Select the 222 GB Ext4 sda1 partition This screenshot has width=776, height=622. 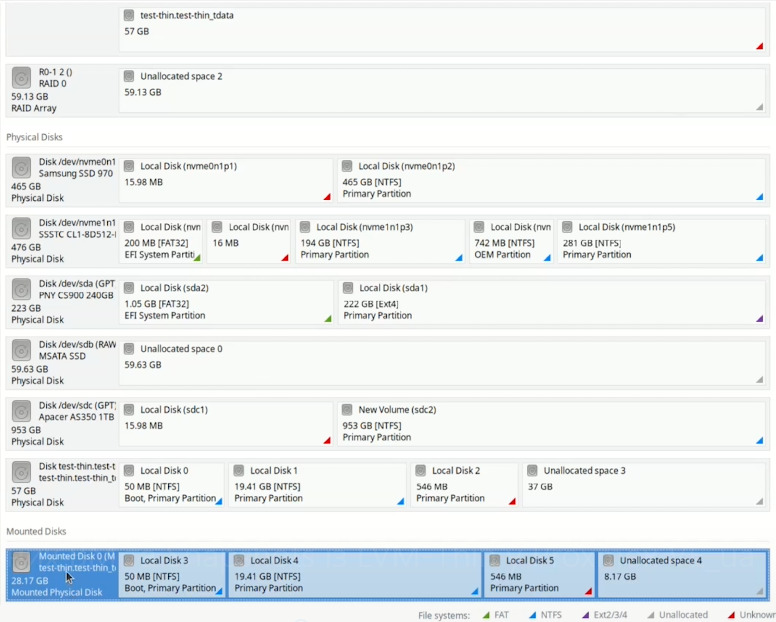coord(552,302)
